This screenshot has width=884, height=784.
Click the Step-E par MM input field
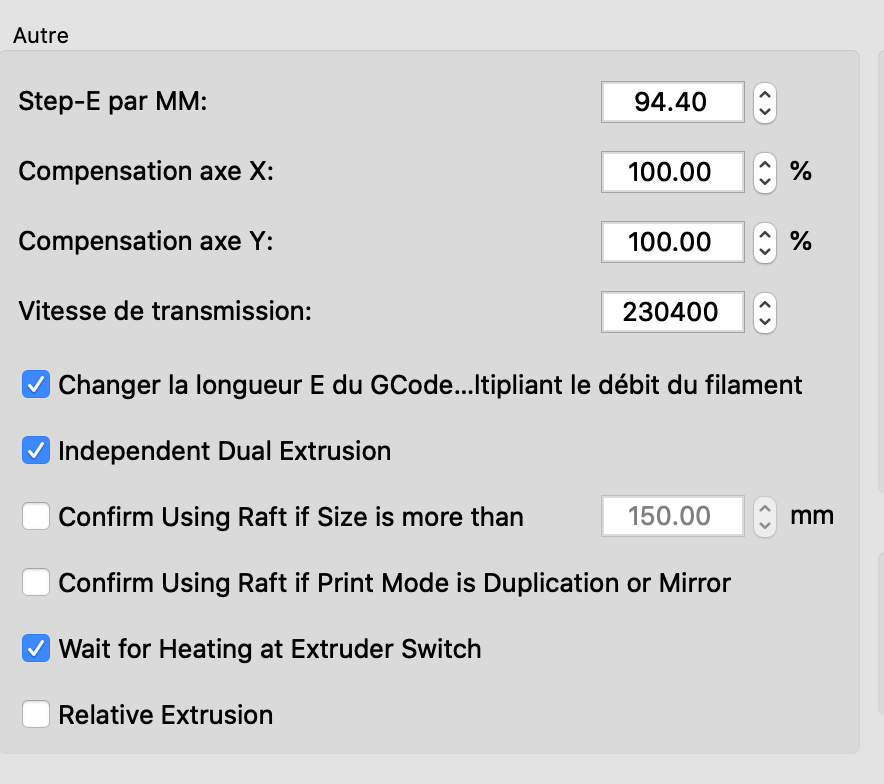click(672, 102)
